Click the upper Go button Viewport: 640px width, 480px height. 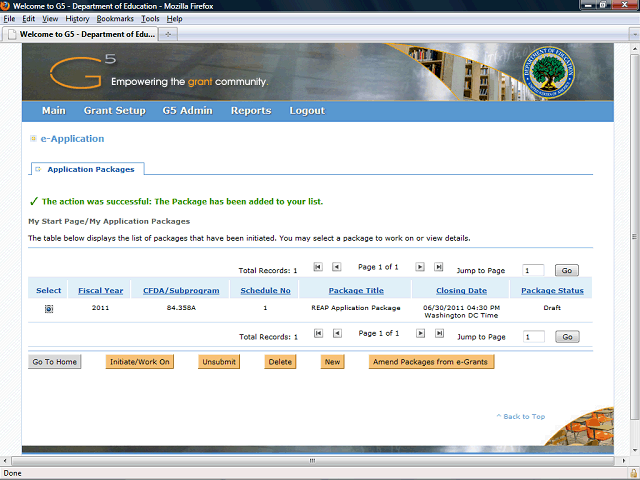click(567, 270)
